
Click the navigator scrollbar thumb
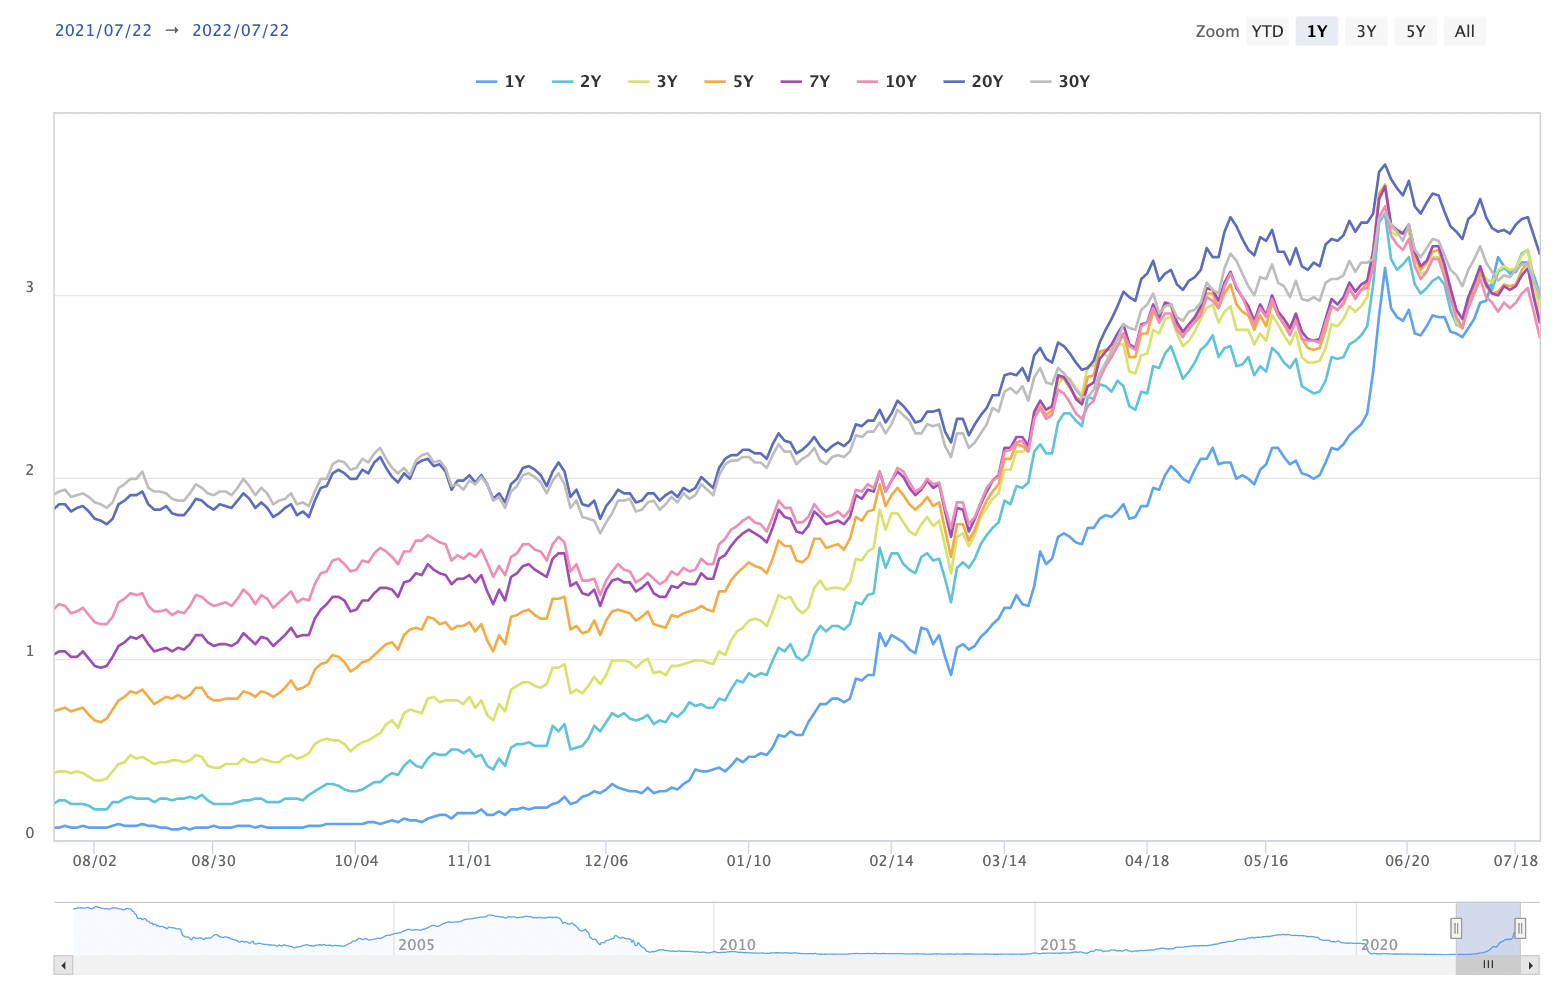click(1488, 965)
